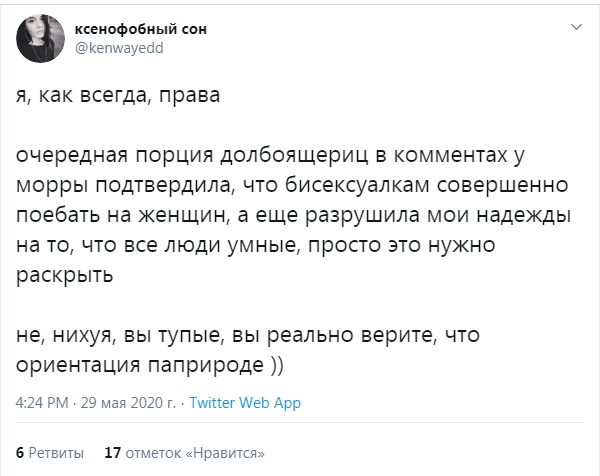The width and height of the screenshot is (600, 476).
Task: Click the date 29 мая 2020 г.
Action: 128,403
